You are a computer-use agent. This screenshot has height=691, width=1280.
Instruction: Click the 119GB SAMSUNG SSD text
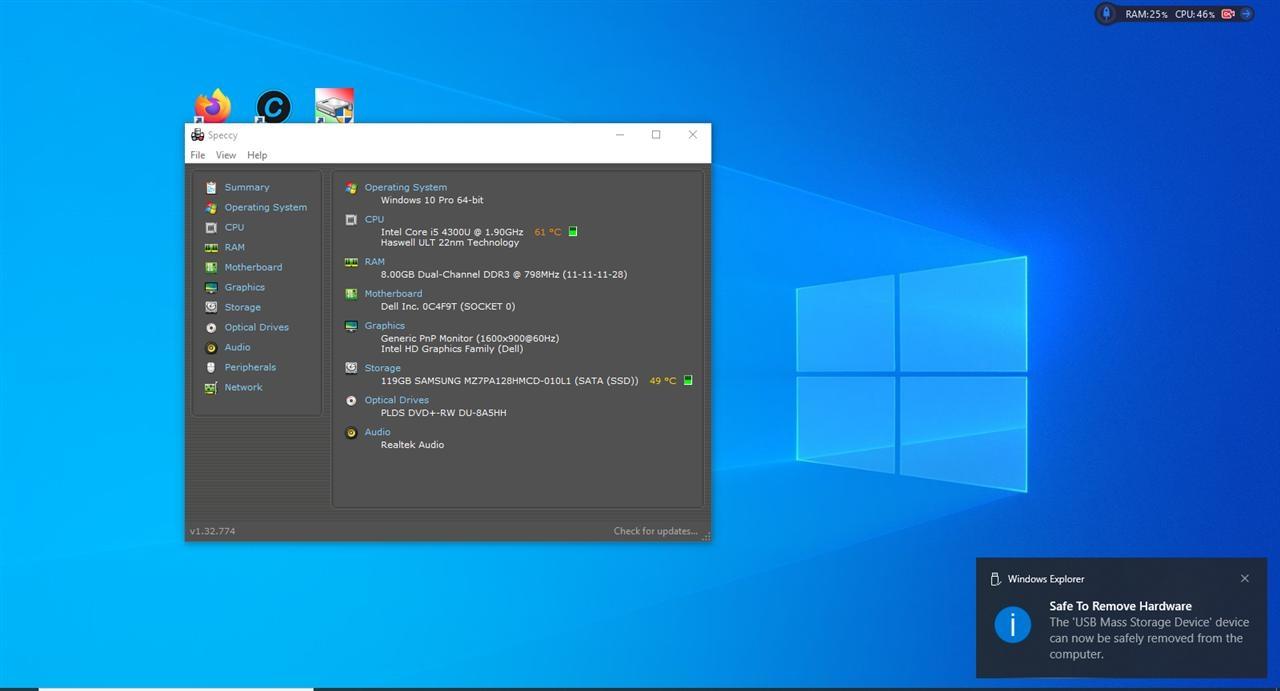coord(509,381)
